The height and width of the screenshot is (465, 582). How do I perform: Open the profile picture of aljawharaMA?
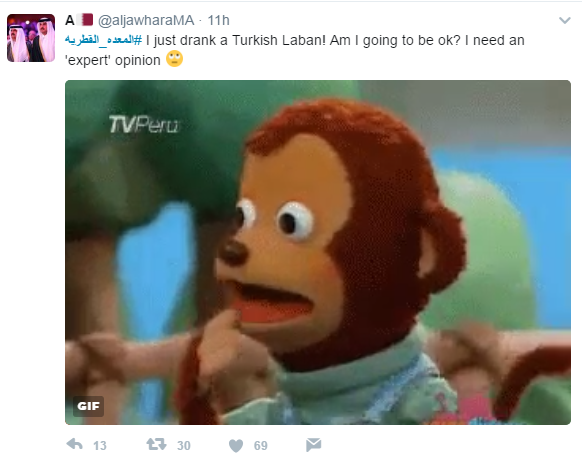31,38
